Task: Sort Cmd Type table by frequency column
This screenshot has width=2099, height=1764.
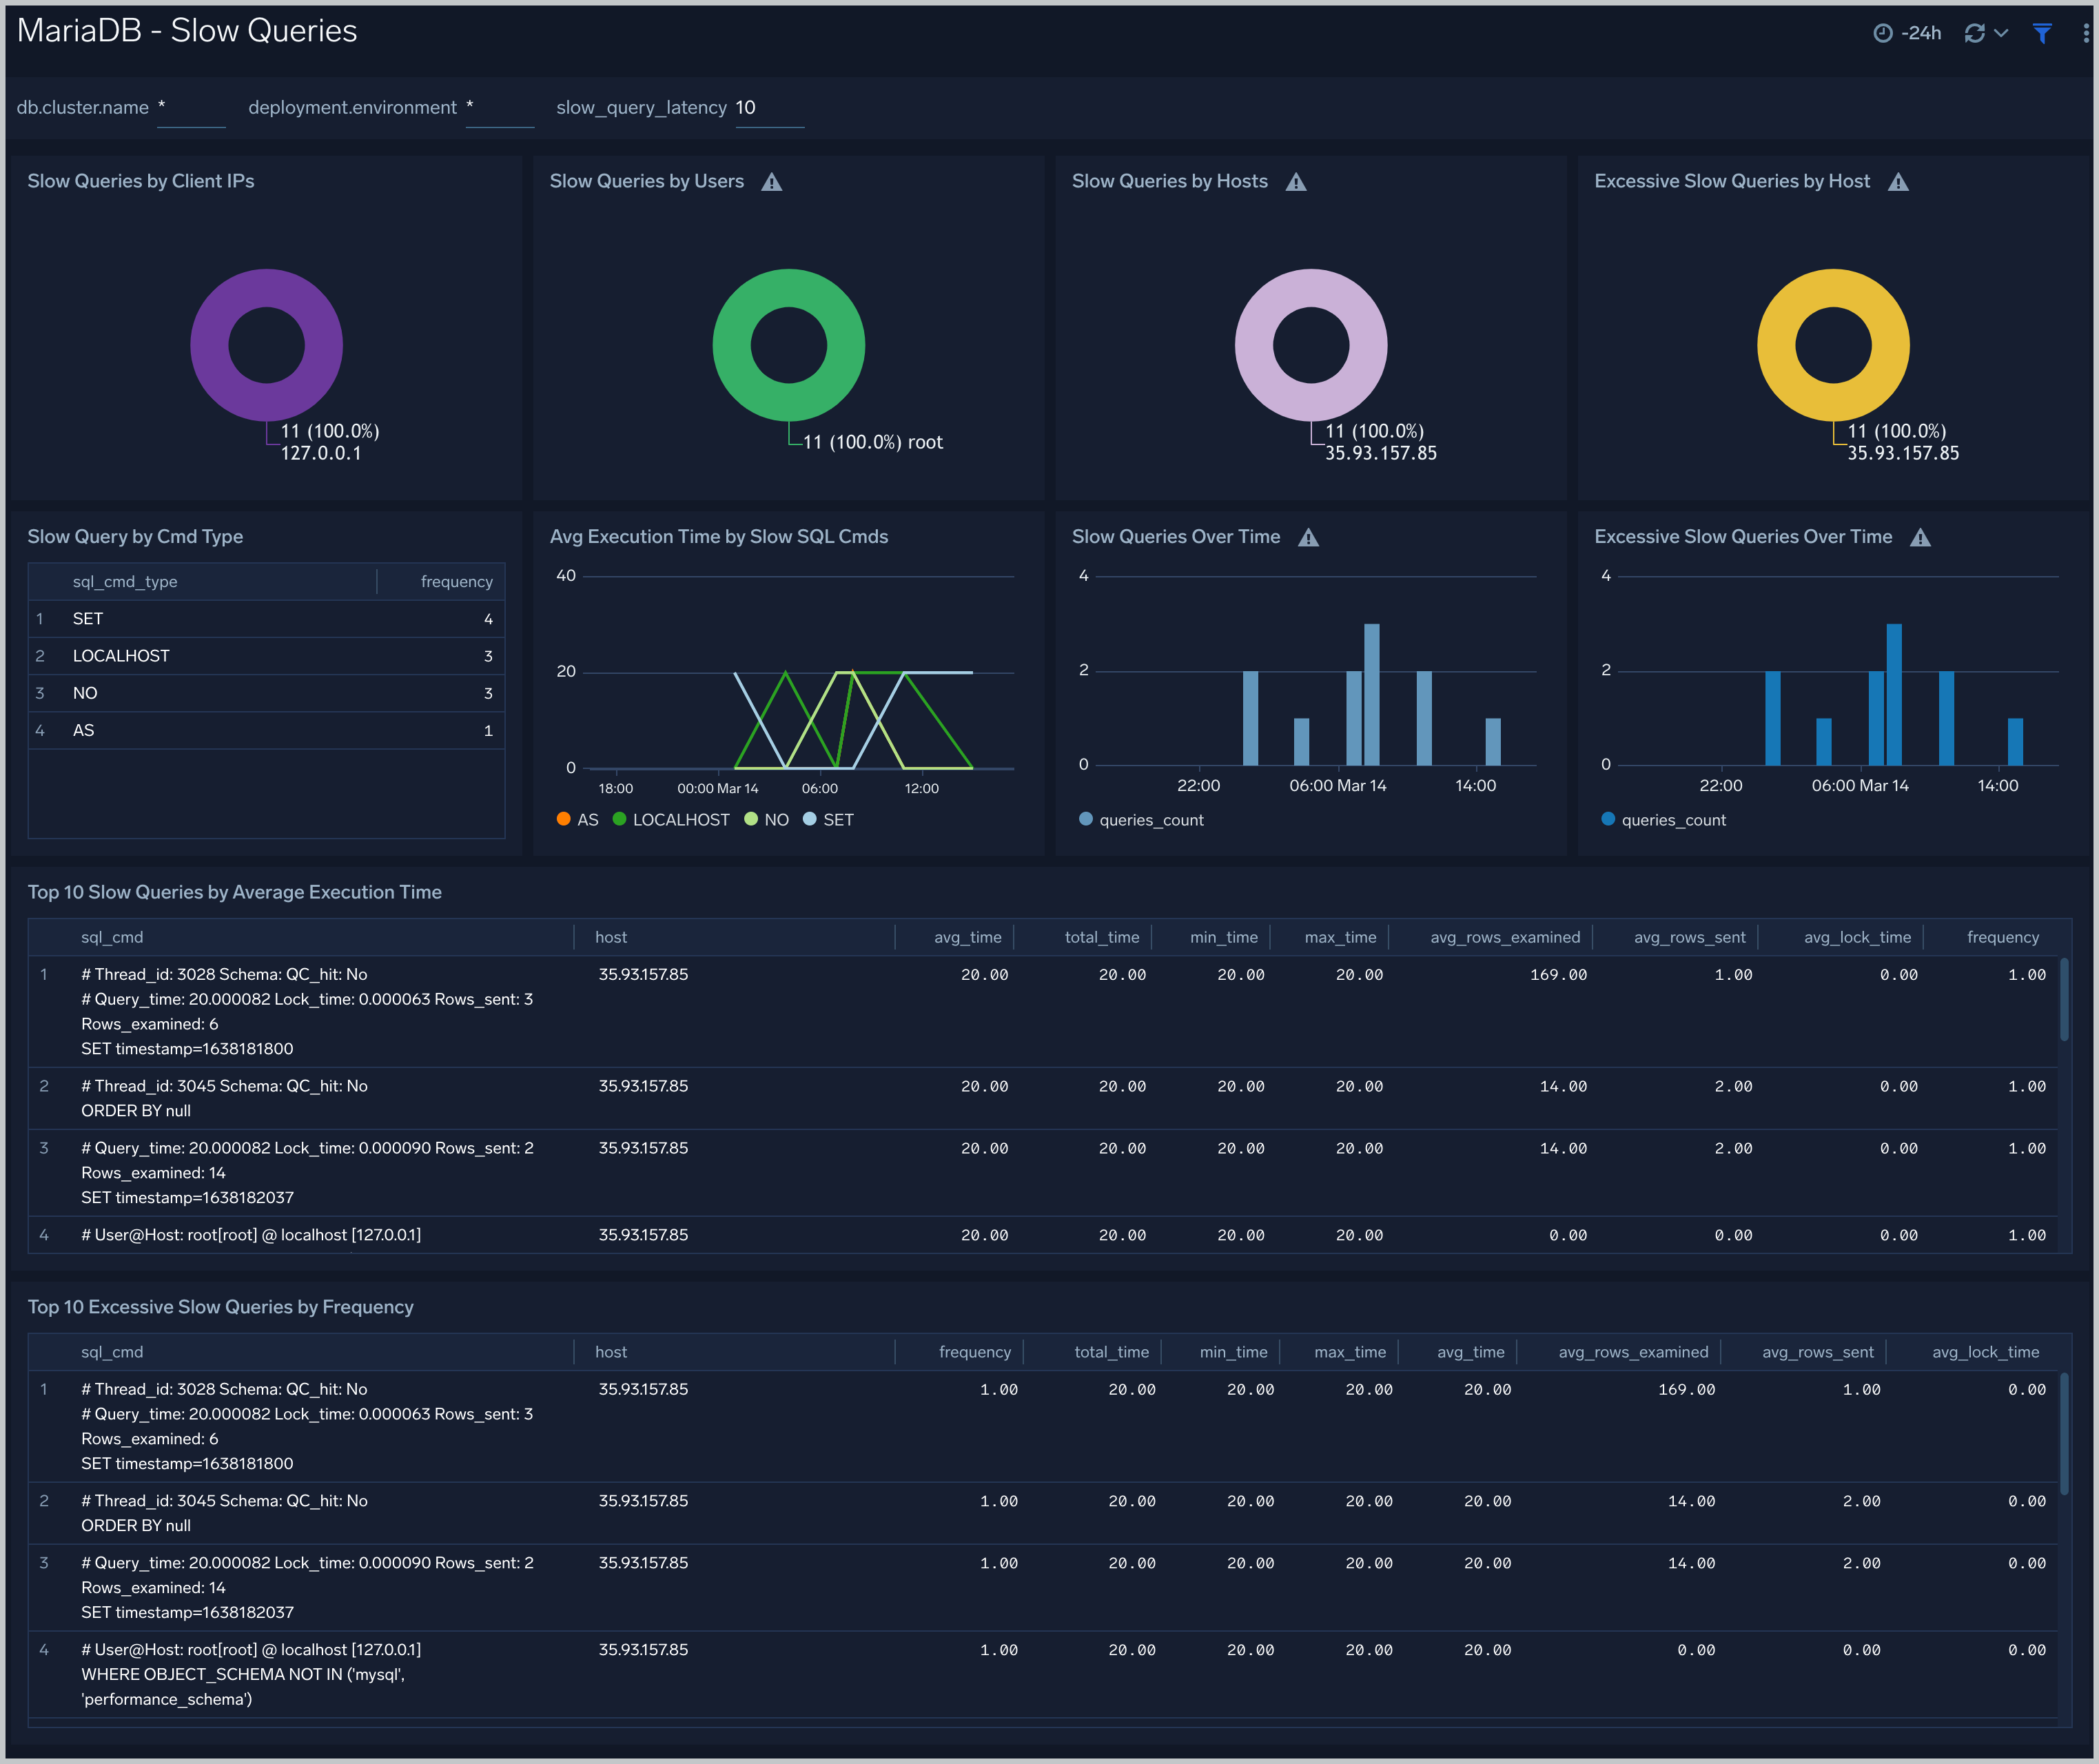Action: 456,582
